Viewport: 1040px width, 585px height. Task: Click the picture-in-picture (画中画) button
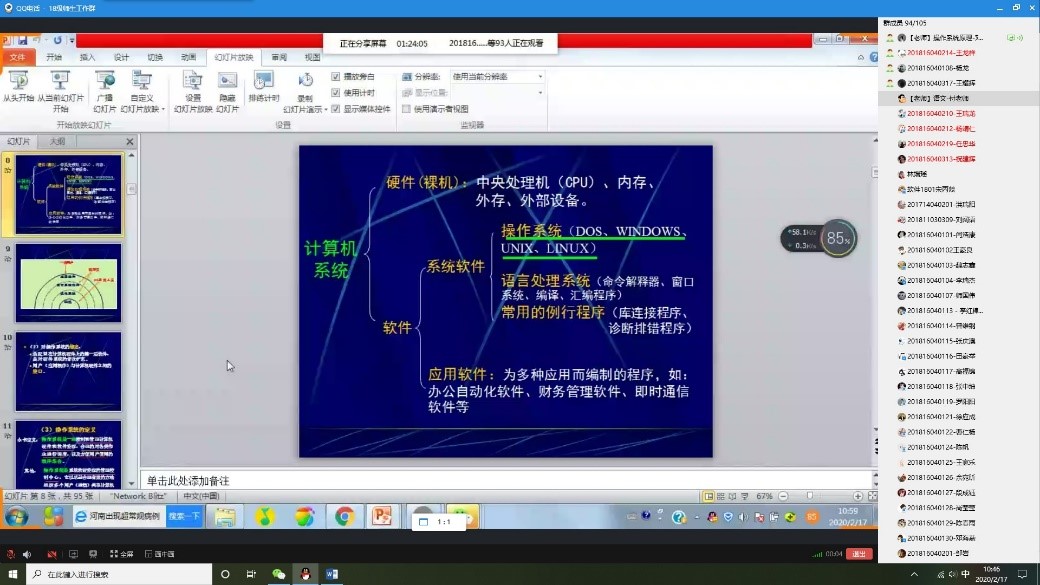click(x=159, y=554)
